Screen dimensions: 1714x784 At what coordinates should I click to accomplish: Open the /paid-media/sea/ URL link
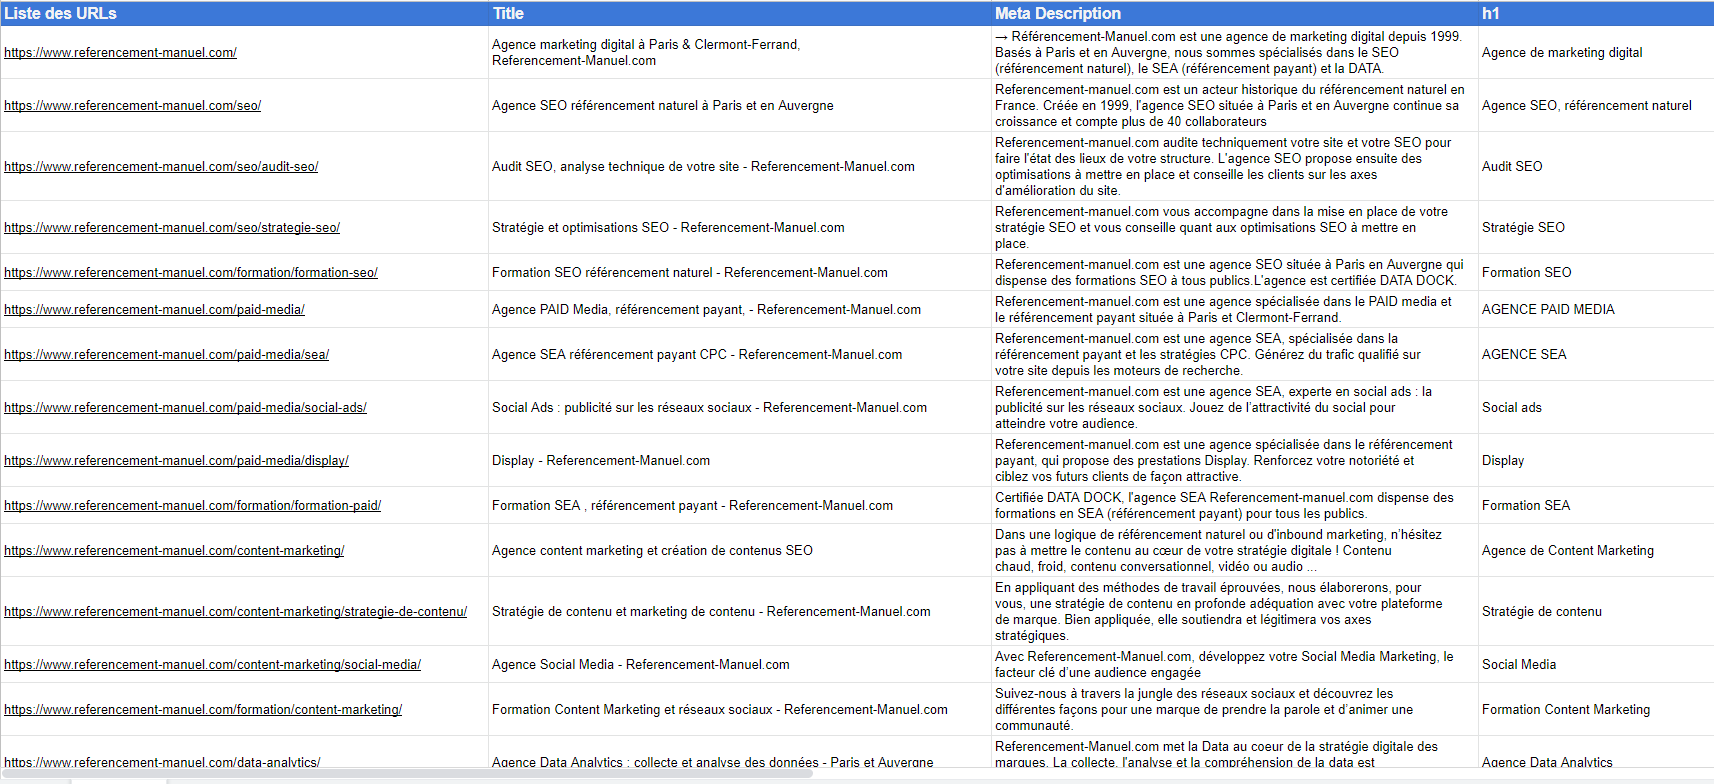166,355
